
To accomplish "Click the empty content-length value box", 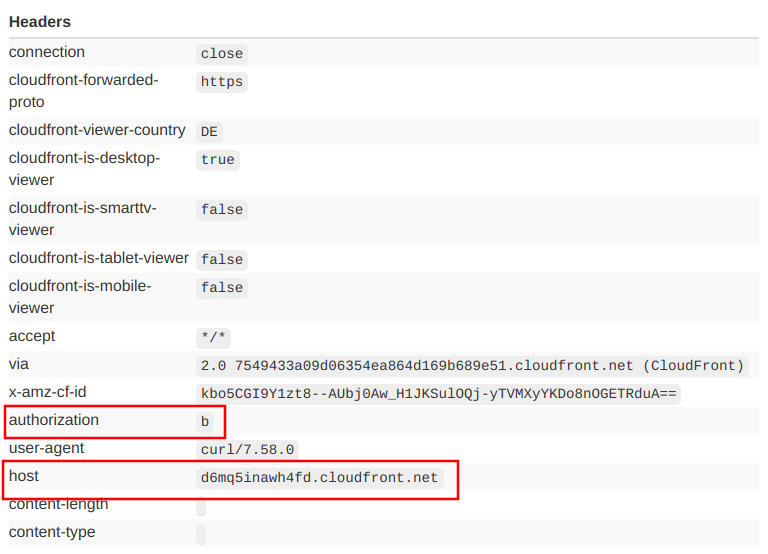I will [201, 507].
